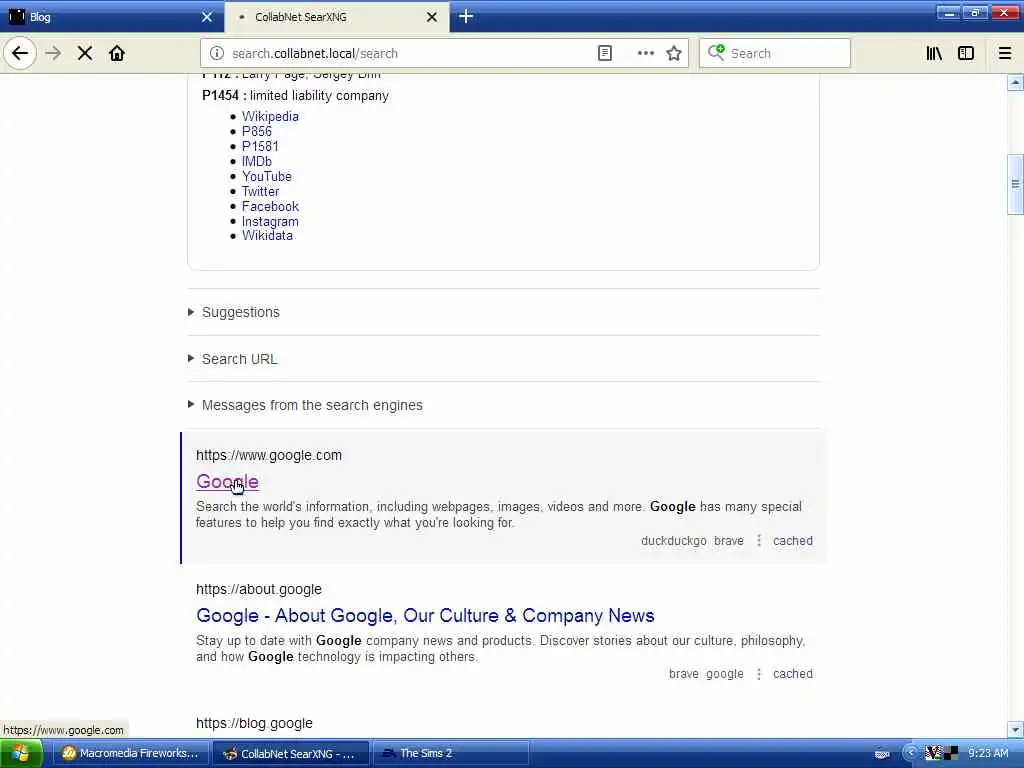Click the page scrollbar up arrow
This screenshot has height=768, width=1024.
click(x=1015, y=82)
